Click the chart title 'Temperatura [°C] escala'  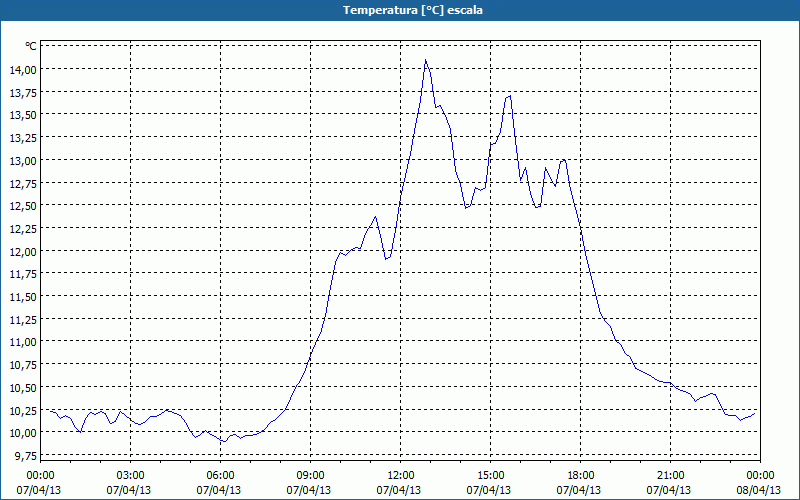[413, 10]
